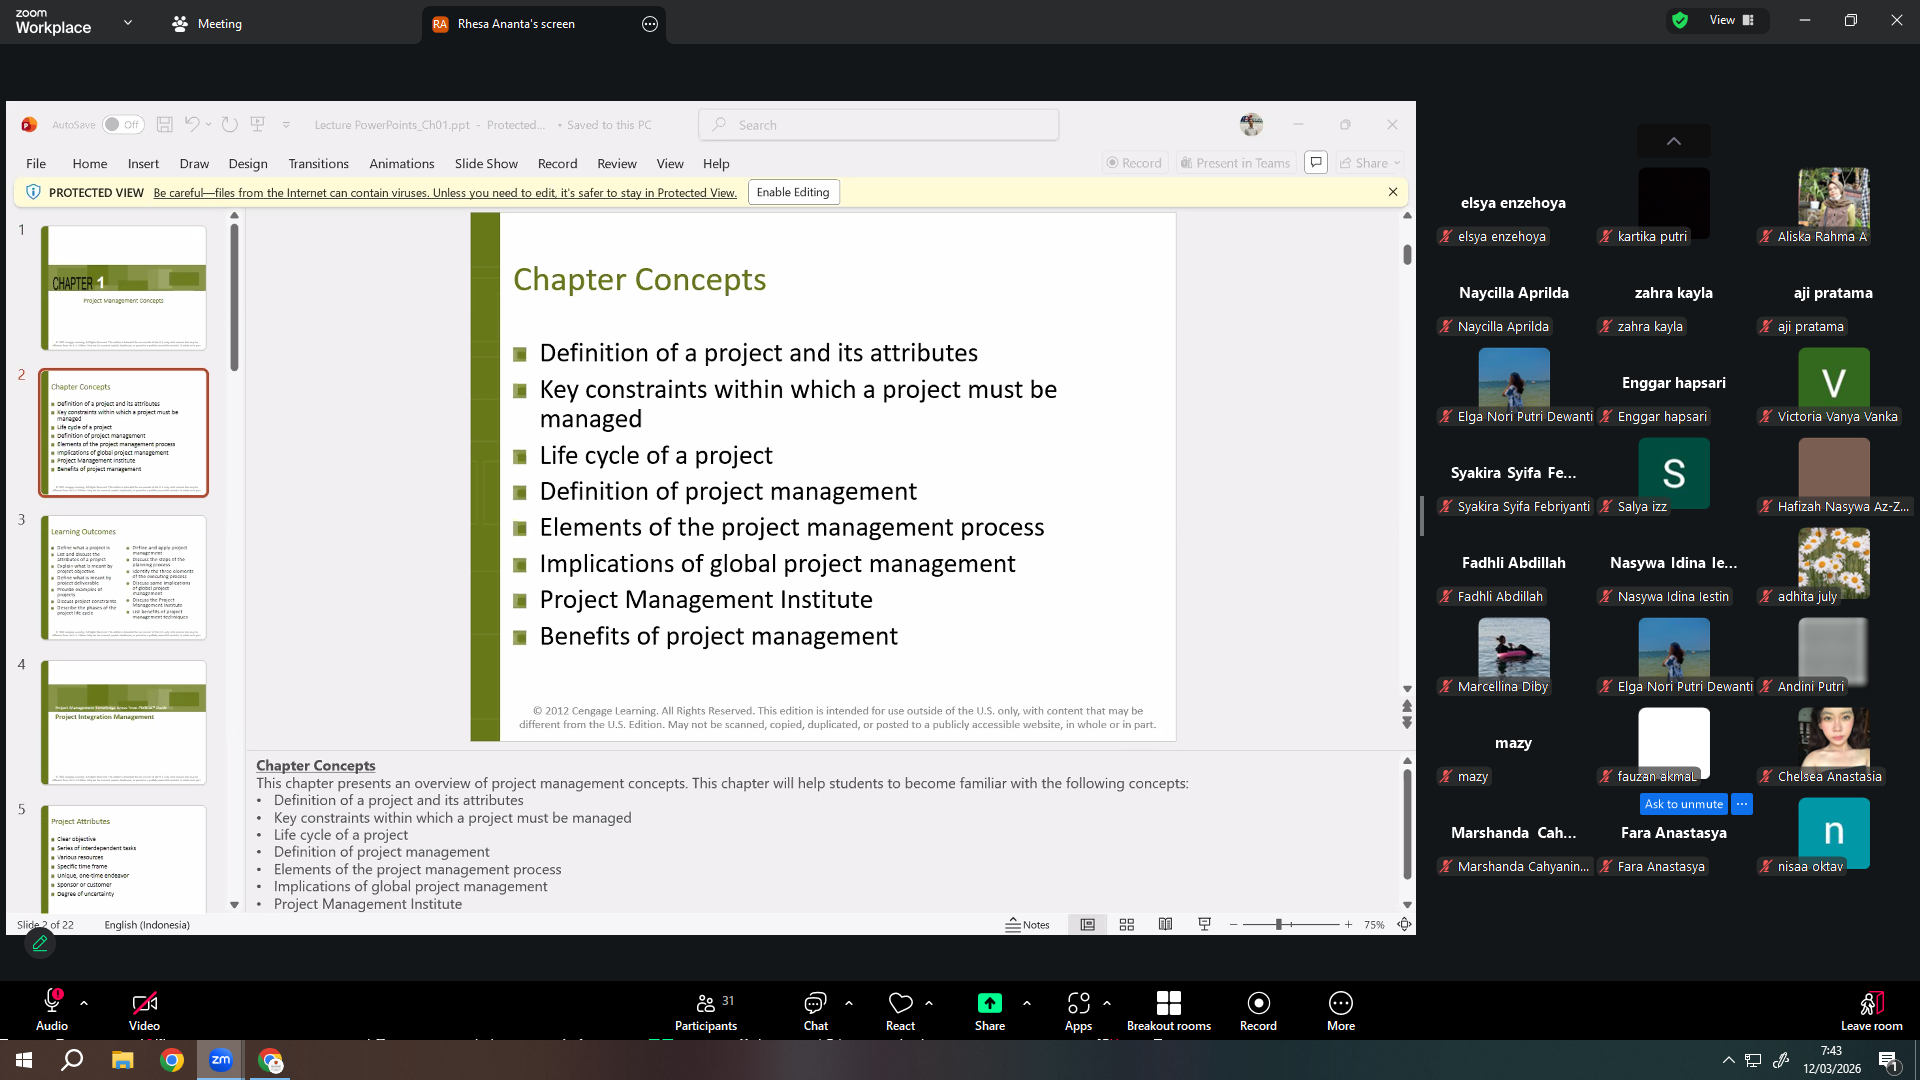Open the Animations ribbon tab
This screenshot has height=1080, width=1920.
coord(402,163)
